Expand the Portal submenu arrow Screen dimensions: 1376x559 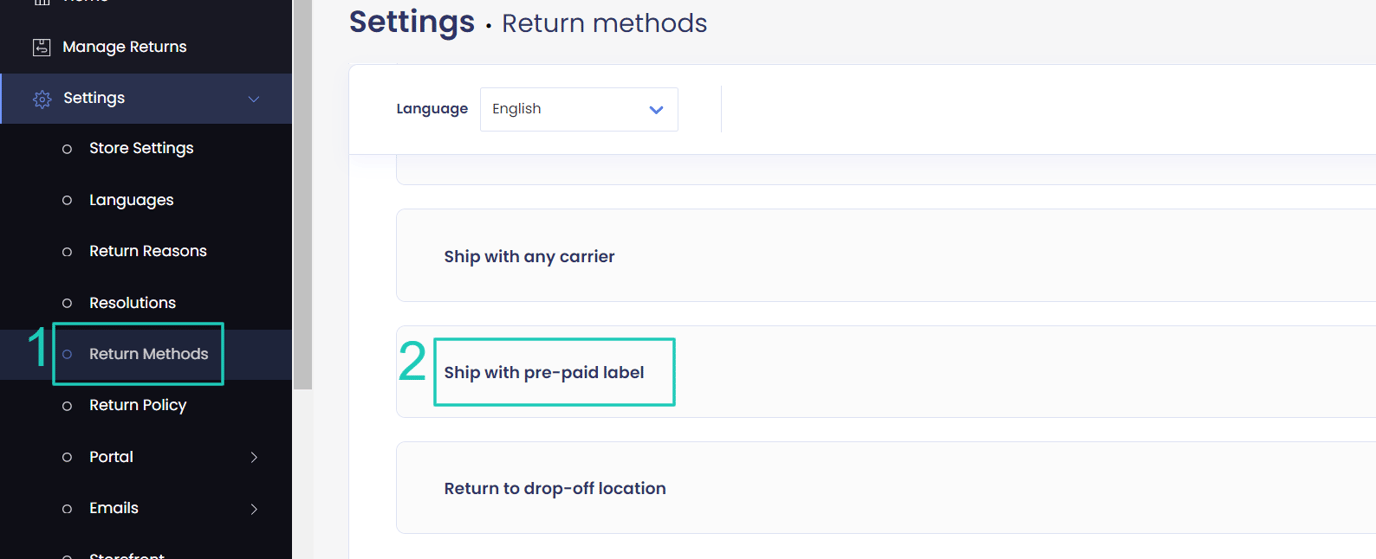point(254,457)
